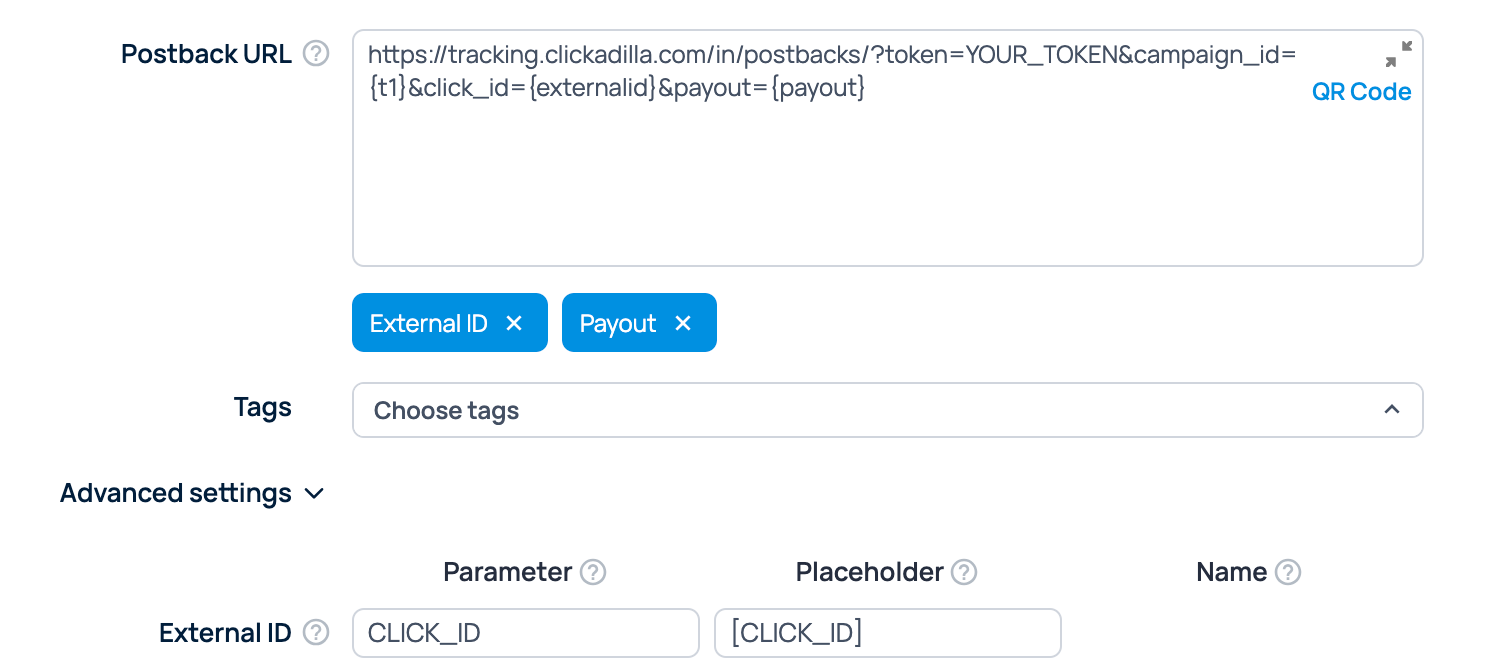Open the External ID row help icon

click(316, 632)
